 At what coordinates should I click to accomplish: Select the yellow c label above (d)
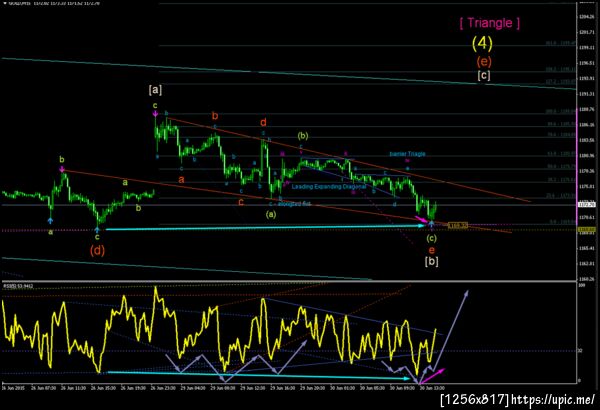coord(97,237)
